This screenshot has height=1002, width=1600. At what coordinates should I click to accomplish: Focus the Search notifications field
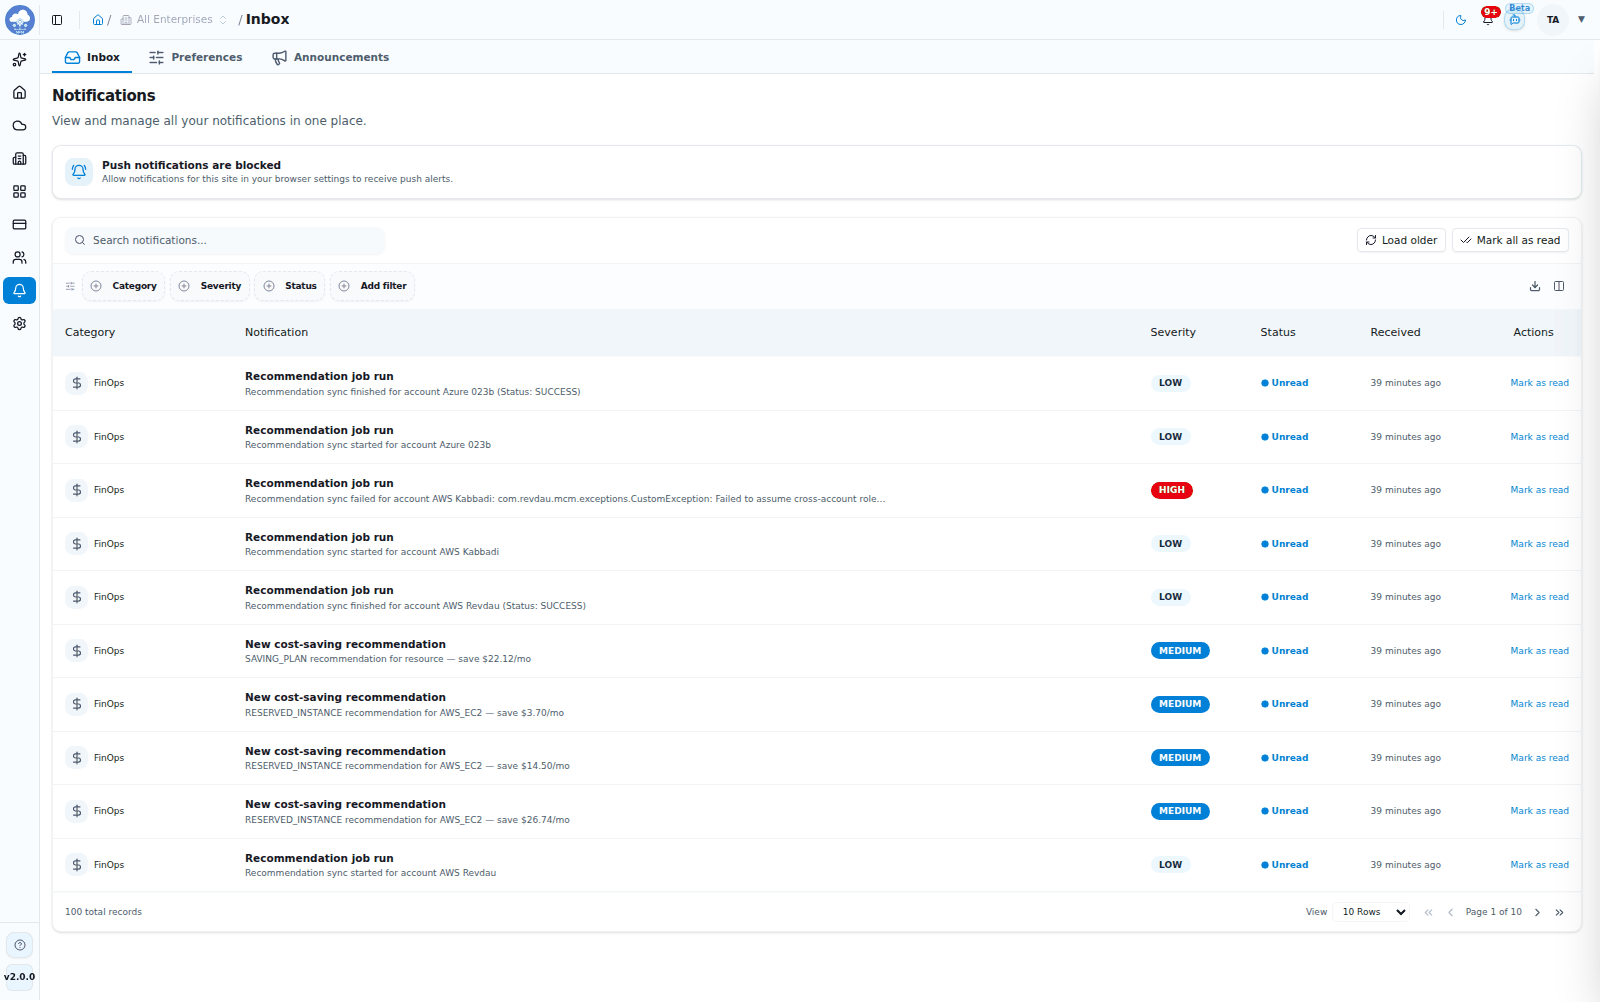tap(225, 241)
